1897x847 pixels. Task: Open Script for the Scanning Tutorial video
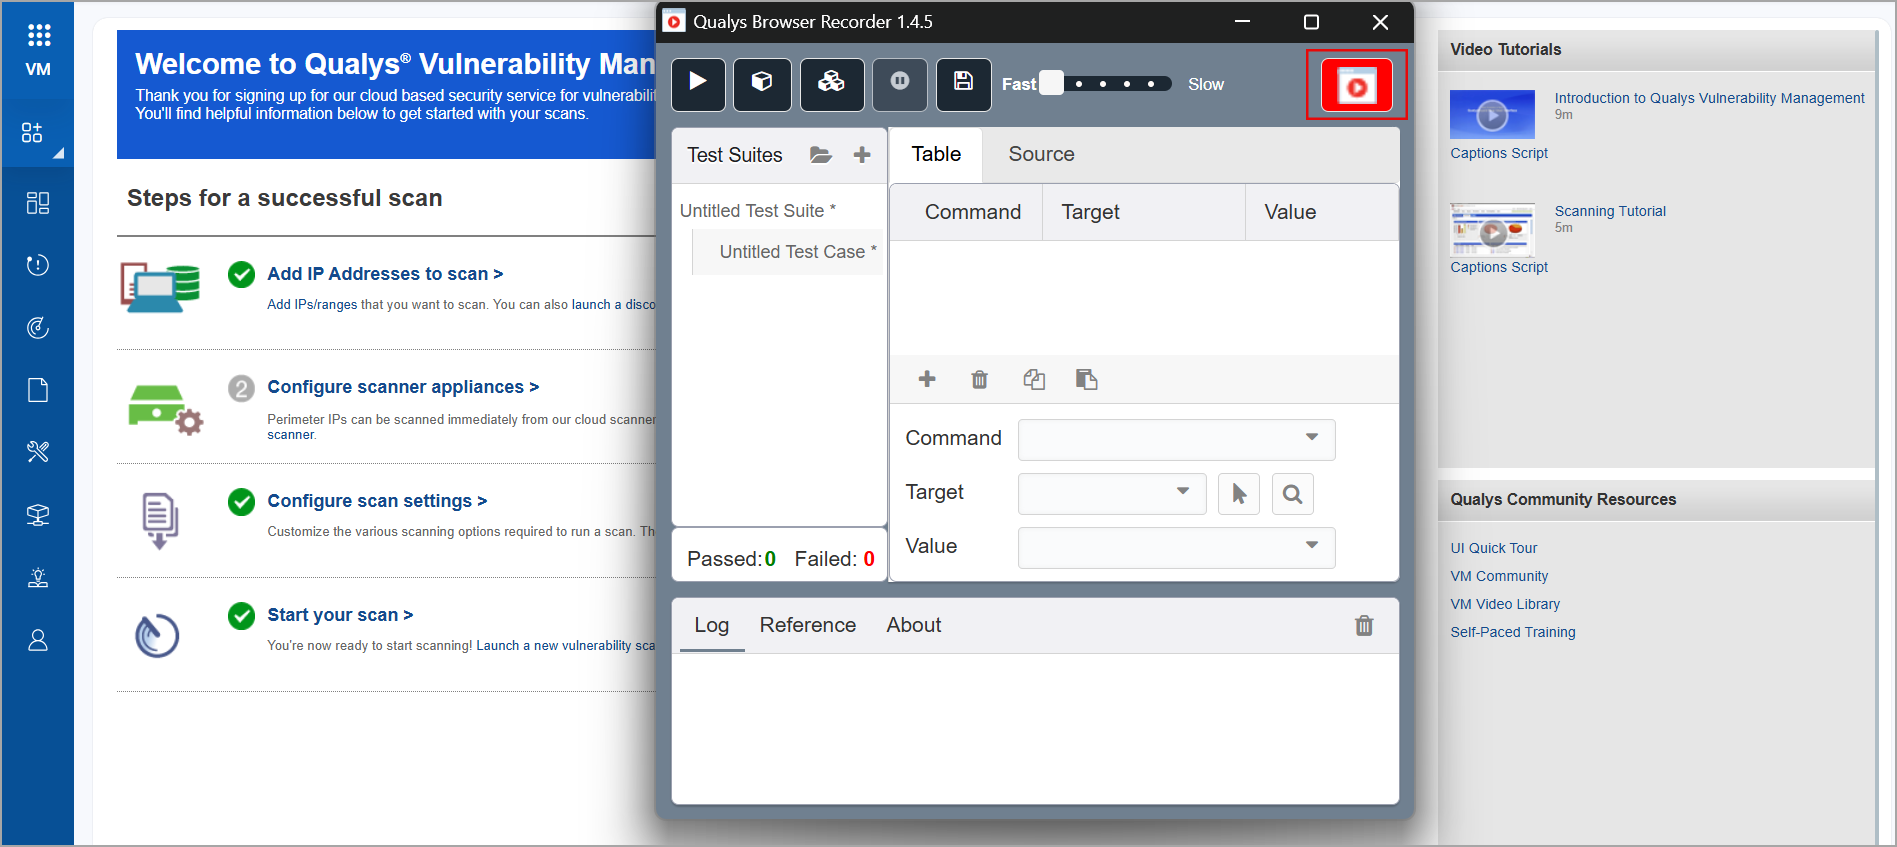pos(1530,267)
